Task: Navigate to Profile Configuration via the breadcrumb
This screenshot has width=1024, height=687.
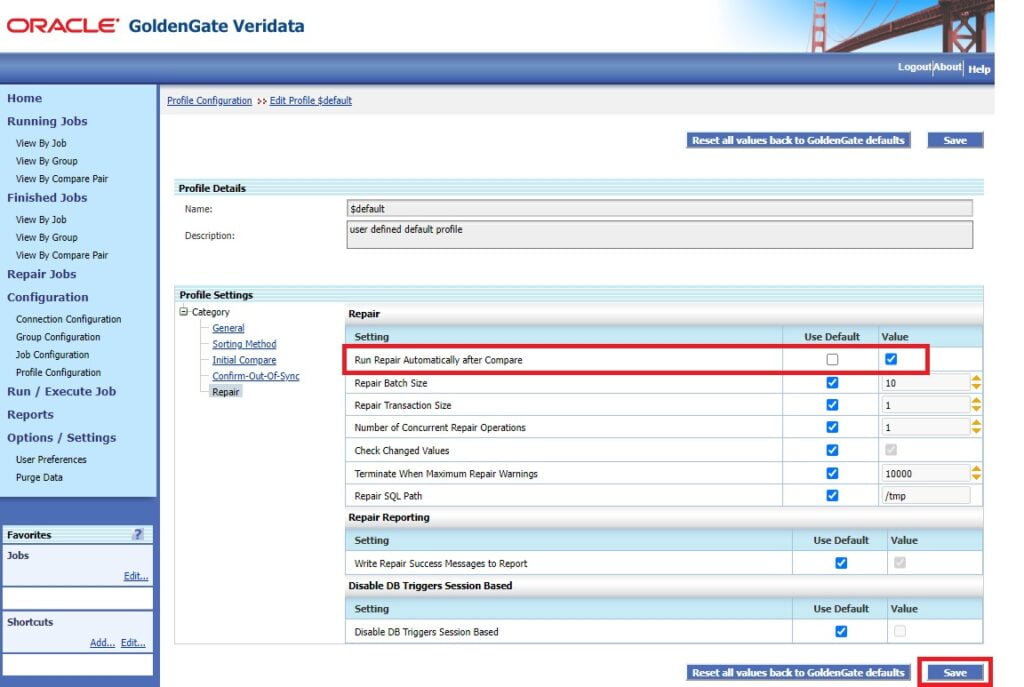Action: pos(208,100)
